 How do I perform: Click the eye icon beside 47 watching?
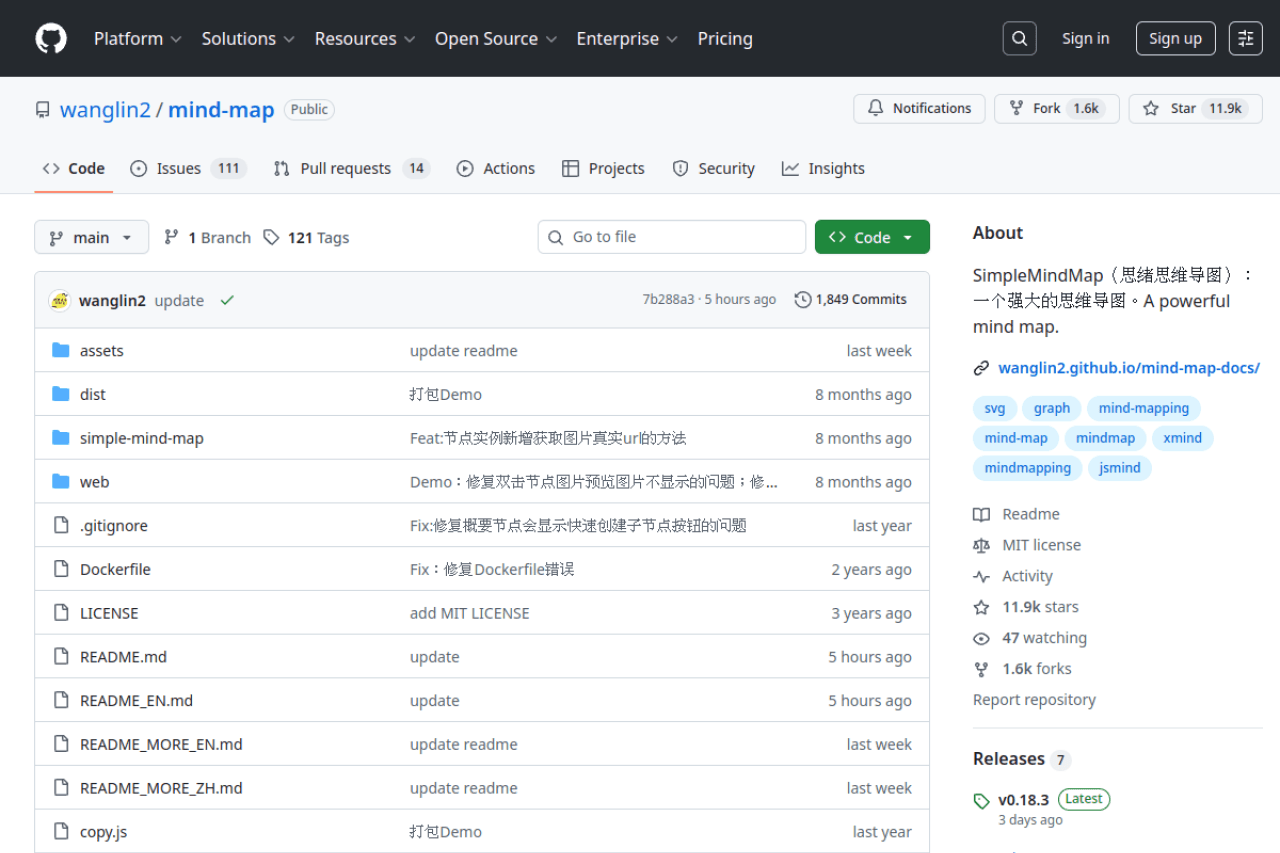(x=982, y=637)
